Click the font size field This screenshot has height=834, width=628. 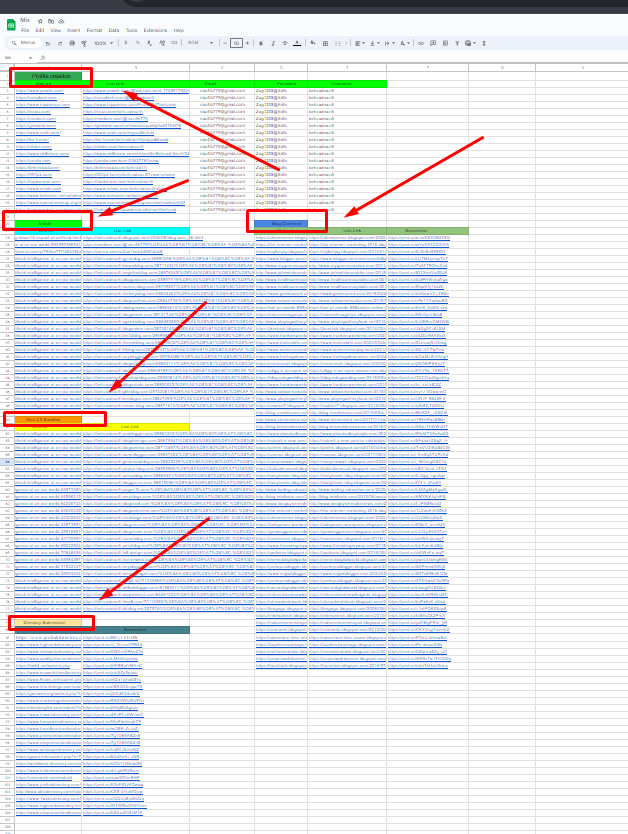pyautogui.click(x=236, y=43)
